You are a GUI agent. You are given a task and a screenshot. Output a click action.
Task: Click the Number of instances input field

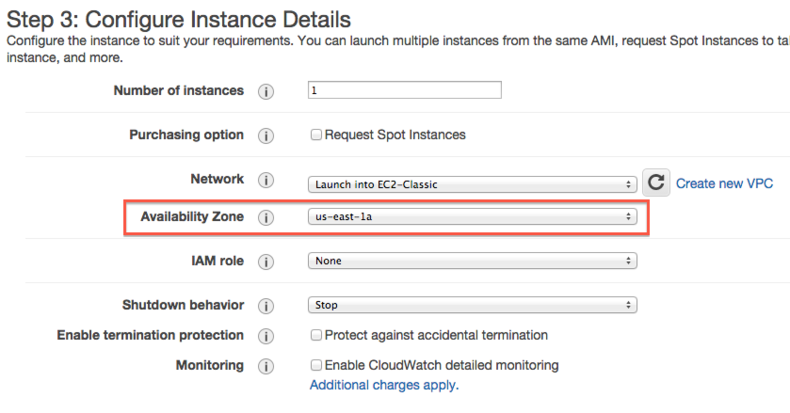tap(404, 91)
